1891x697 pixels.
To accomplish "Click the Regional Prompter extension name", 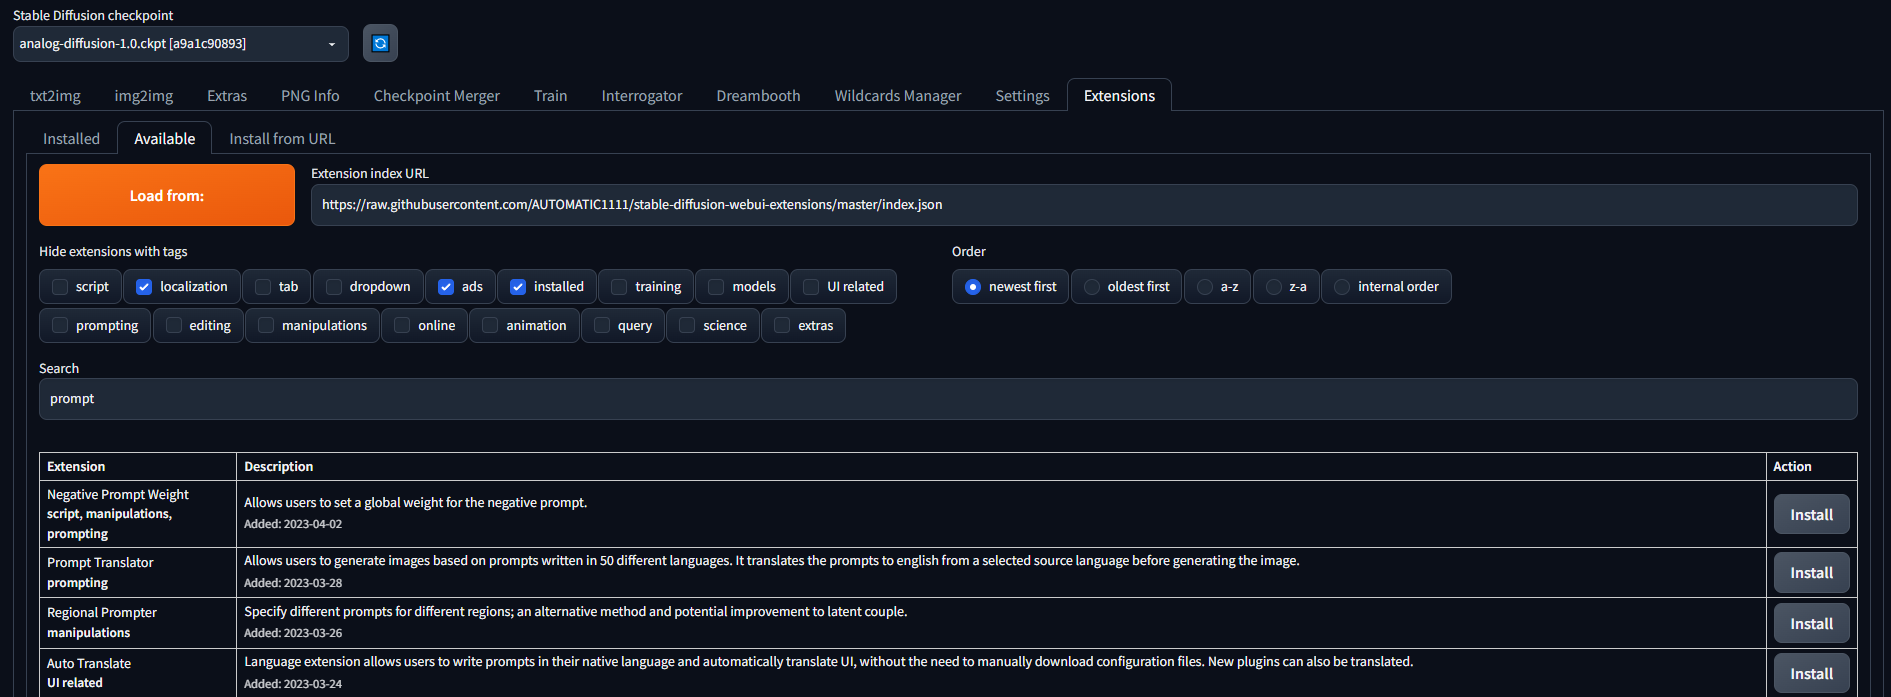I will coord(102,613).
